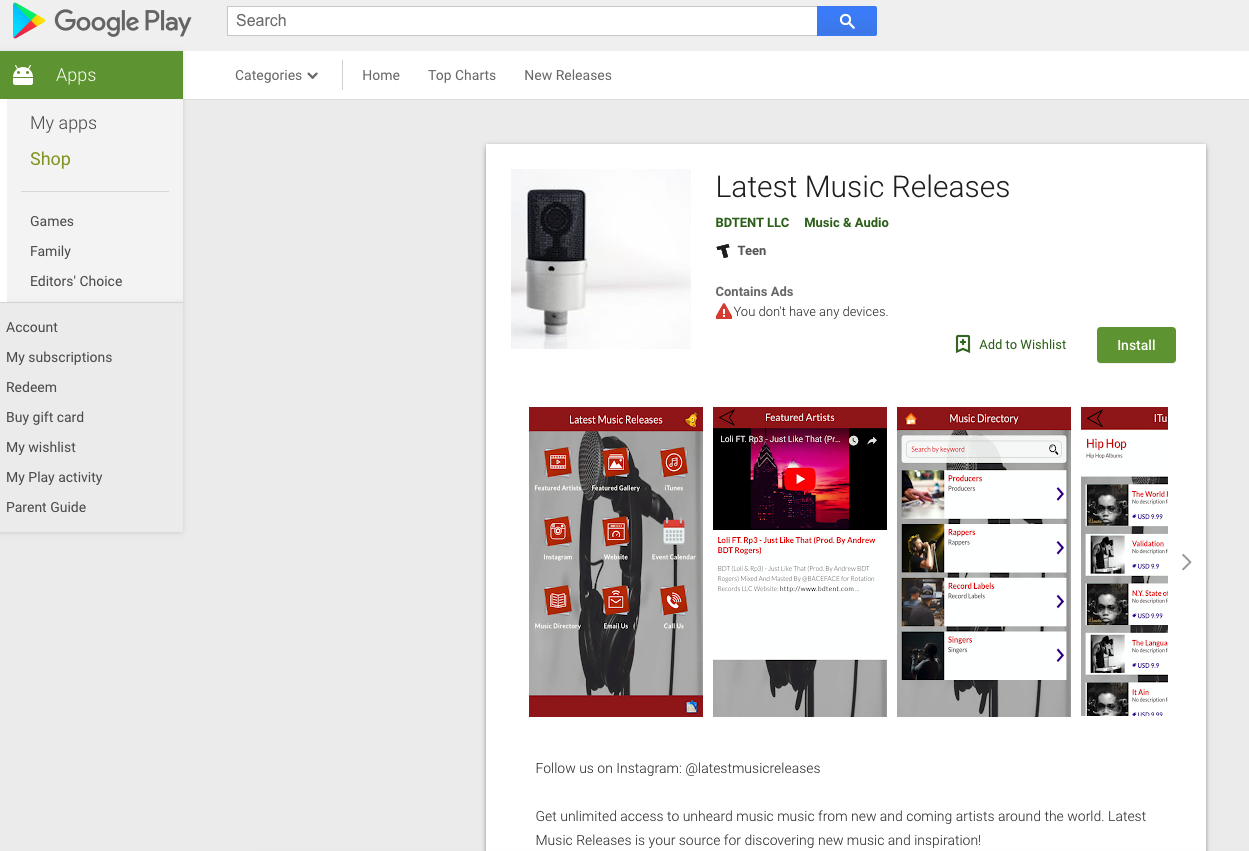Click Contains Ads label
Viewport: 1249px width, 851px height.
point(754,292)
